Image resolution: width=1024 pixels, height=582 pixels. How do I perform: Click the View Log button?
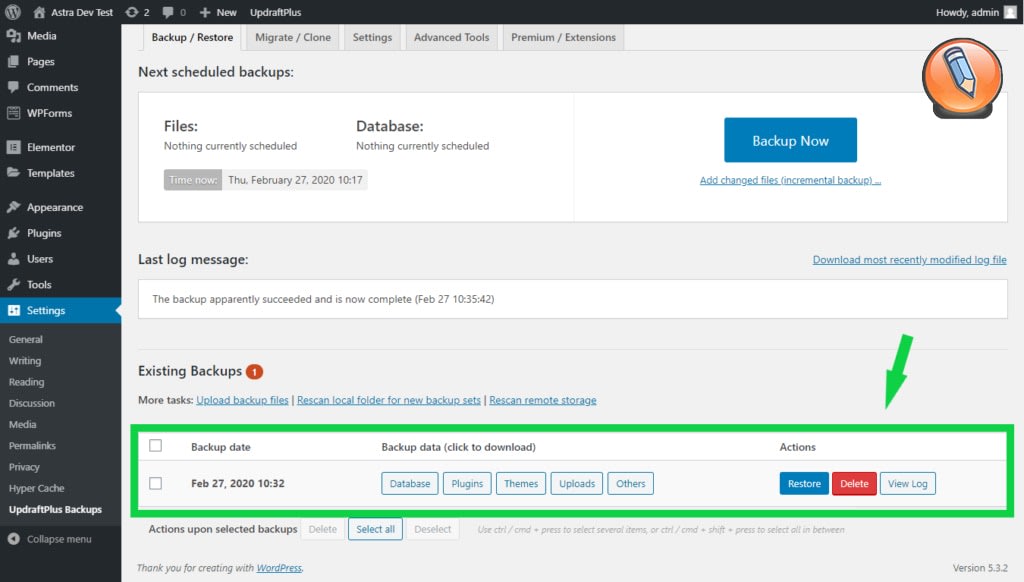[907, 483]
